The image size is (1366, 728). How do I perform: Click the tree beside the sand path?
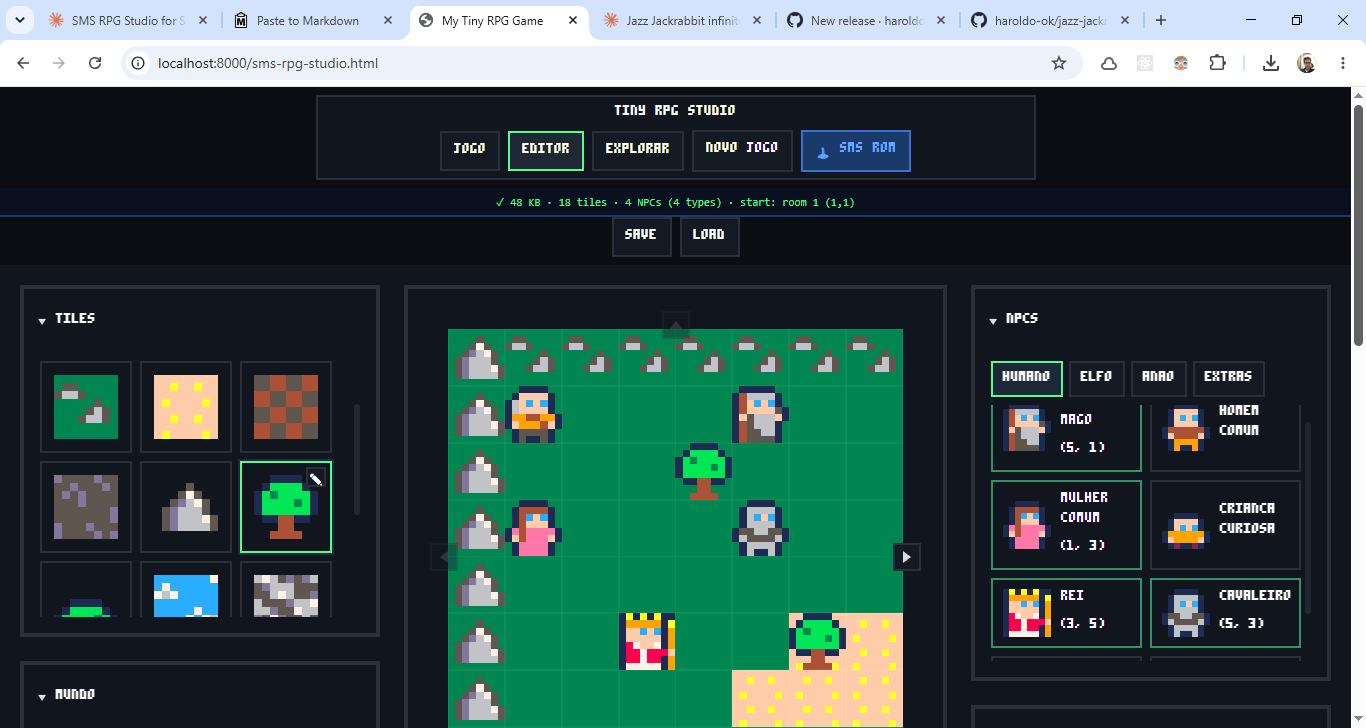click(818, 641)
